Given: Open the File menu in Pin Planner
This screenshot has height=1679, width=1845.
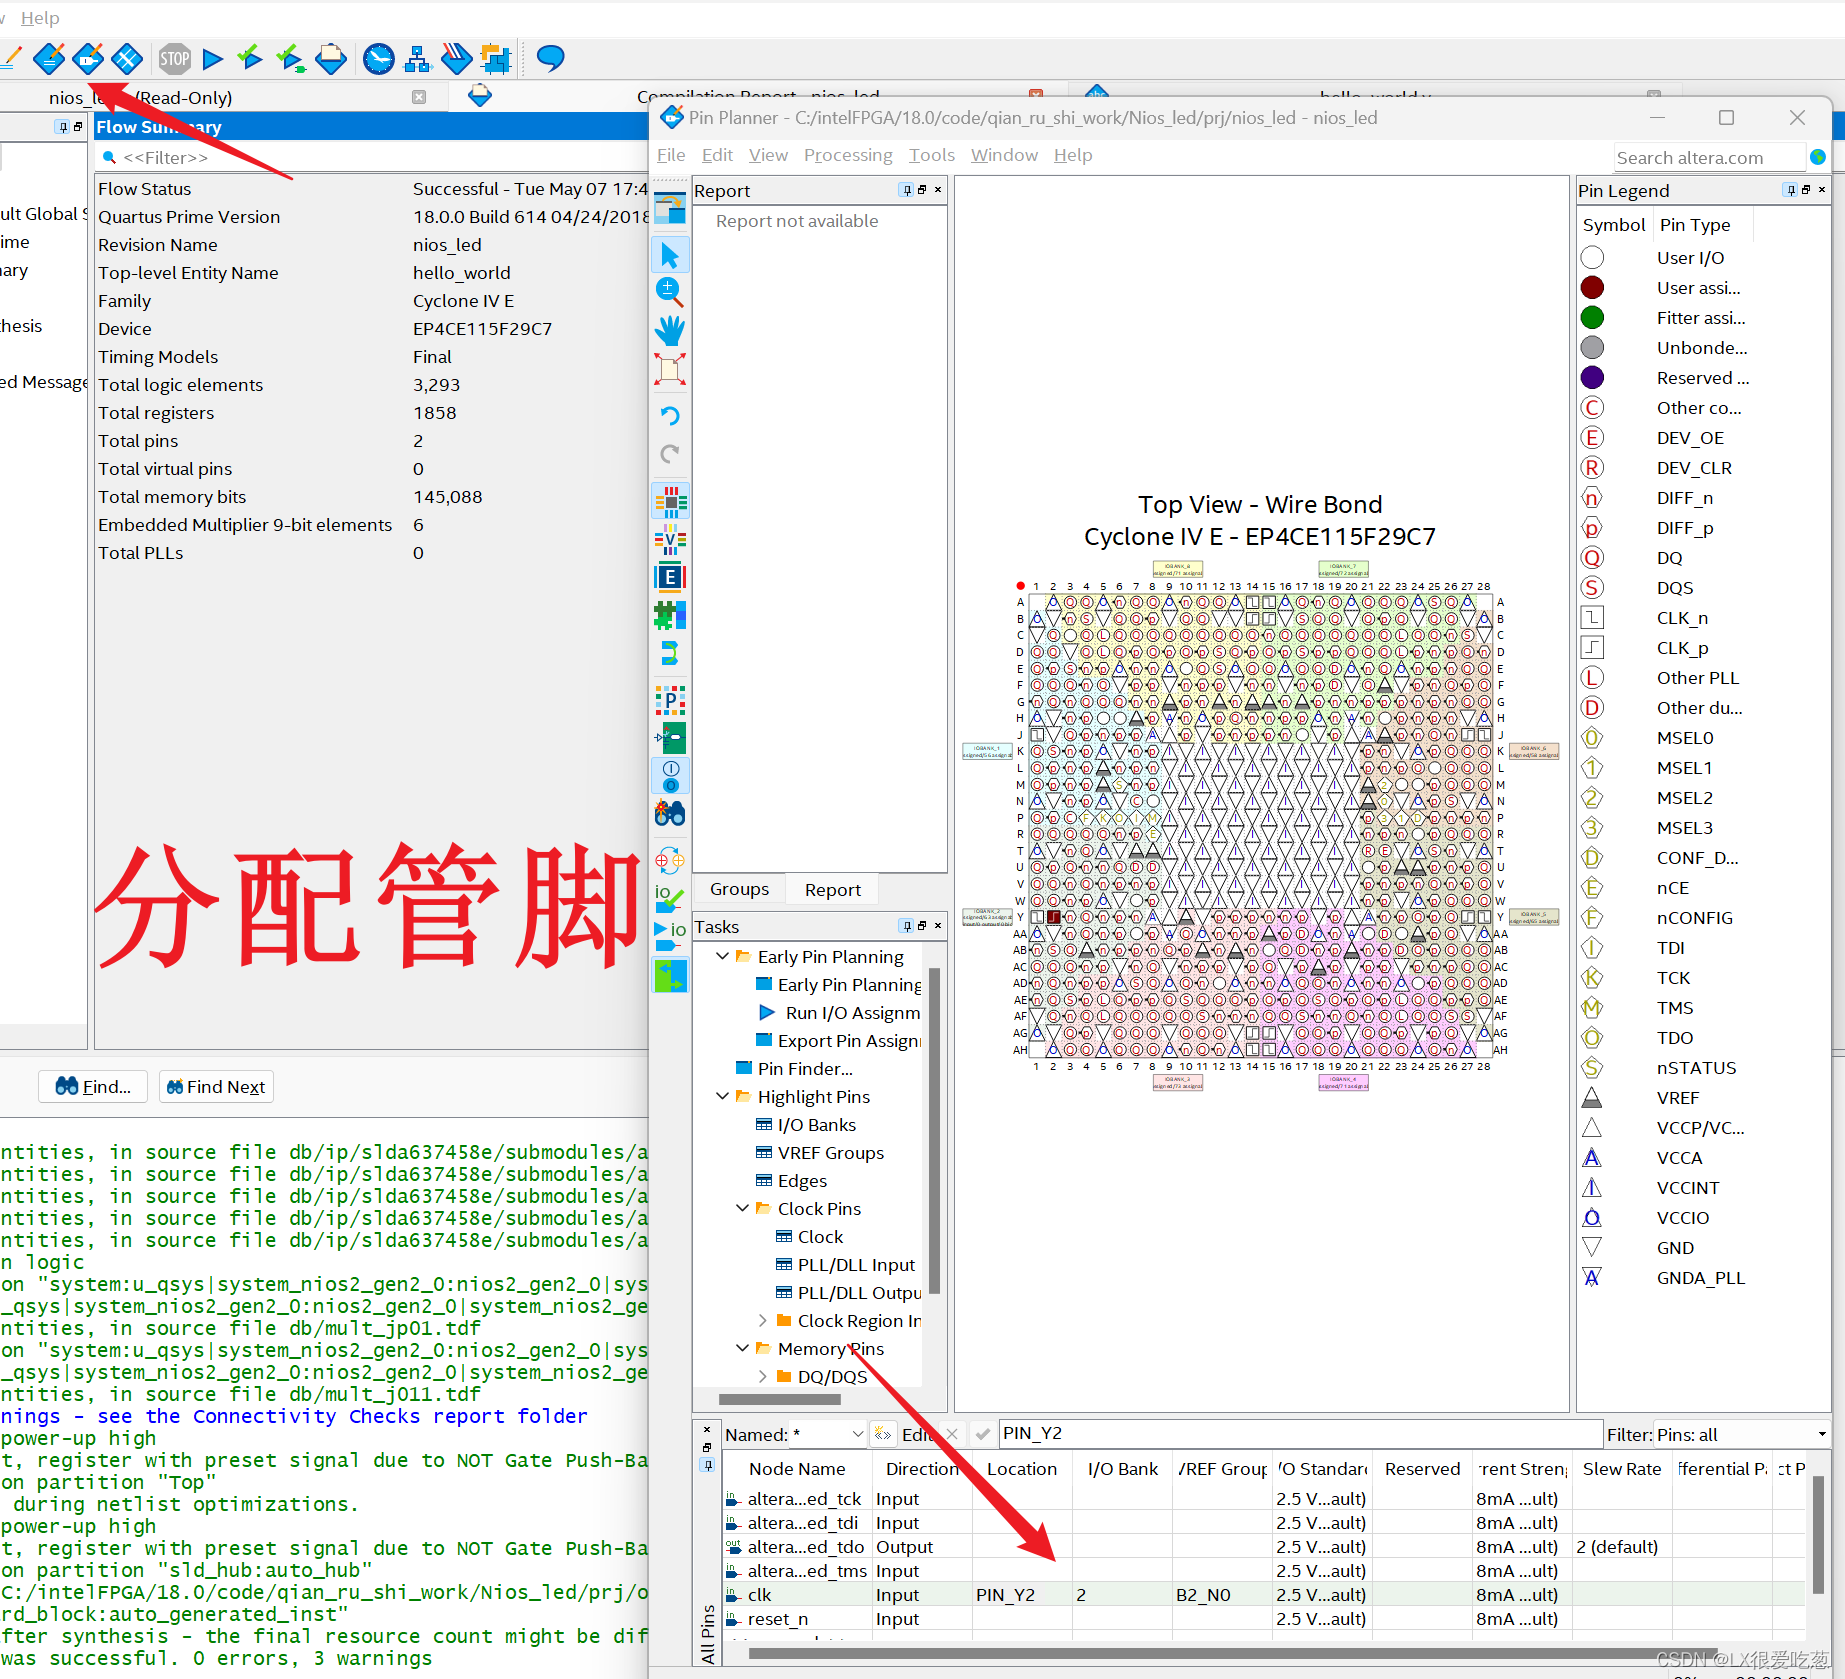Looking at the screenshot, I should pos(671,155).
